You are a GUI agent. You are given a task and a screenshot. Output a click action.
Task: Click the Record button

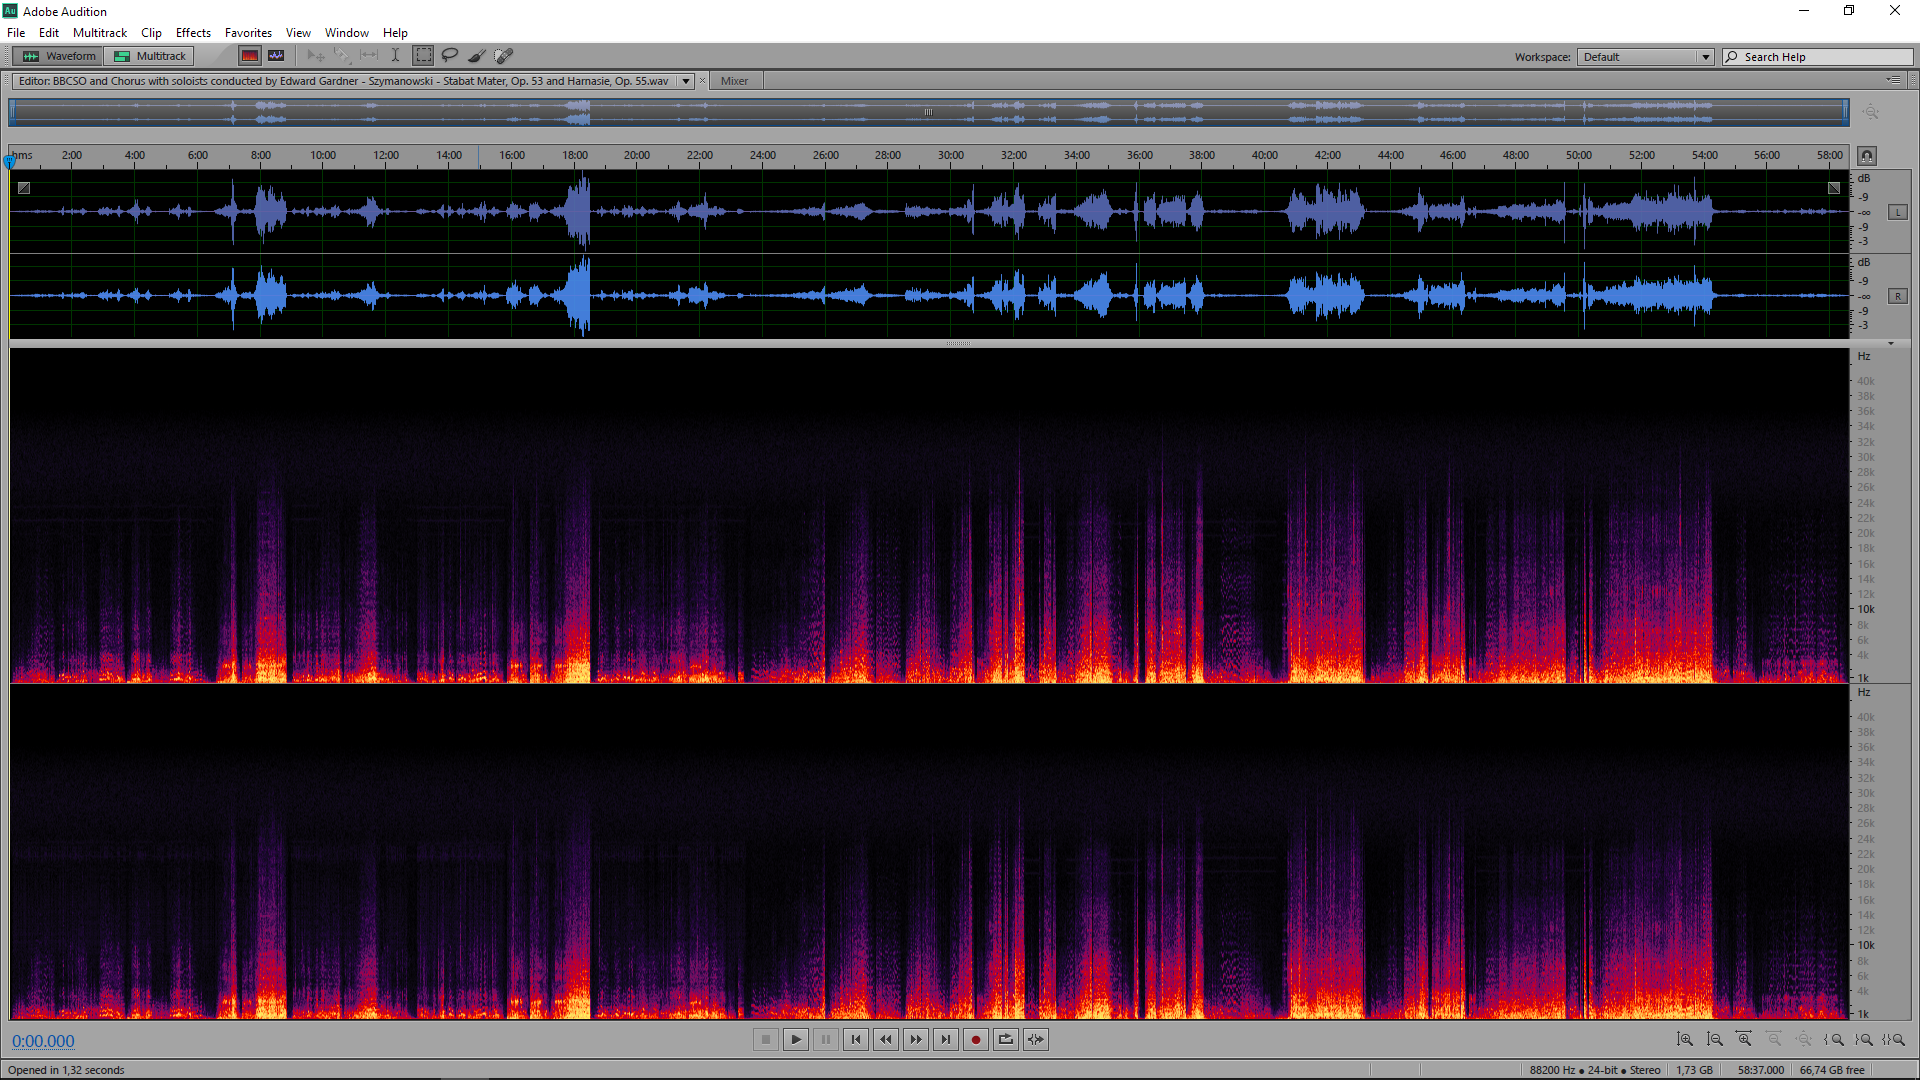coord(976,1040)
